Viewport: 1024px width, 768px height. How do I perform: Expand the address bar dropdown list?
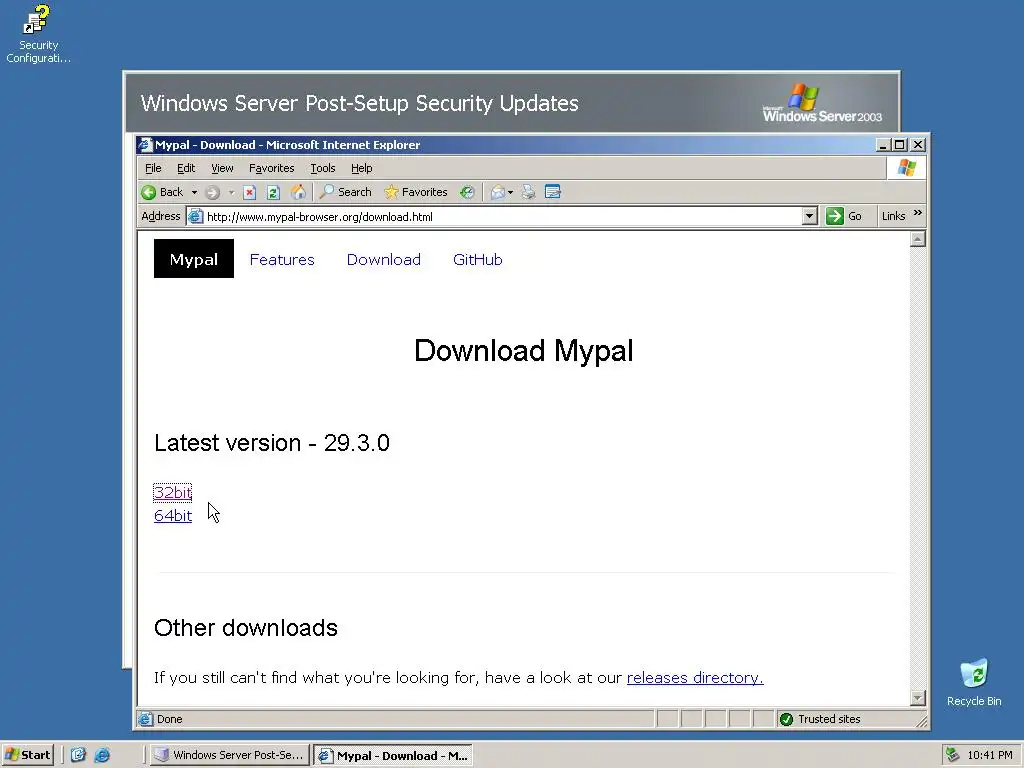pyautogui.click(x=809, y=216)
